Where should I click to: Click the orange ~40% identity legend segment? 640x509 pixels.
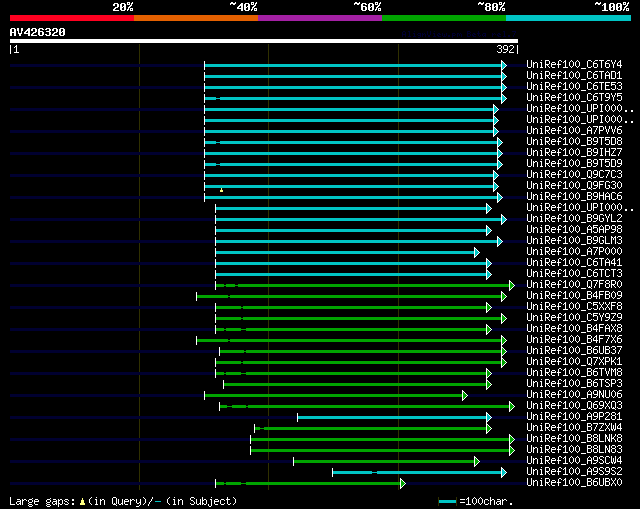[x=196, y=18]
